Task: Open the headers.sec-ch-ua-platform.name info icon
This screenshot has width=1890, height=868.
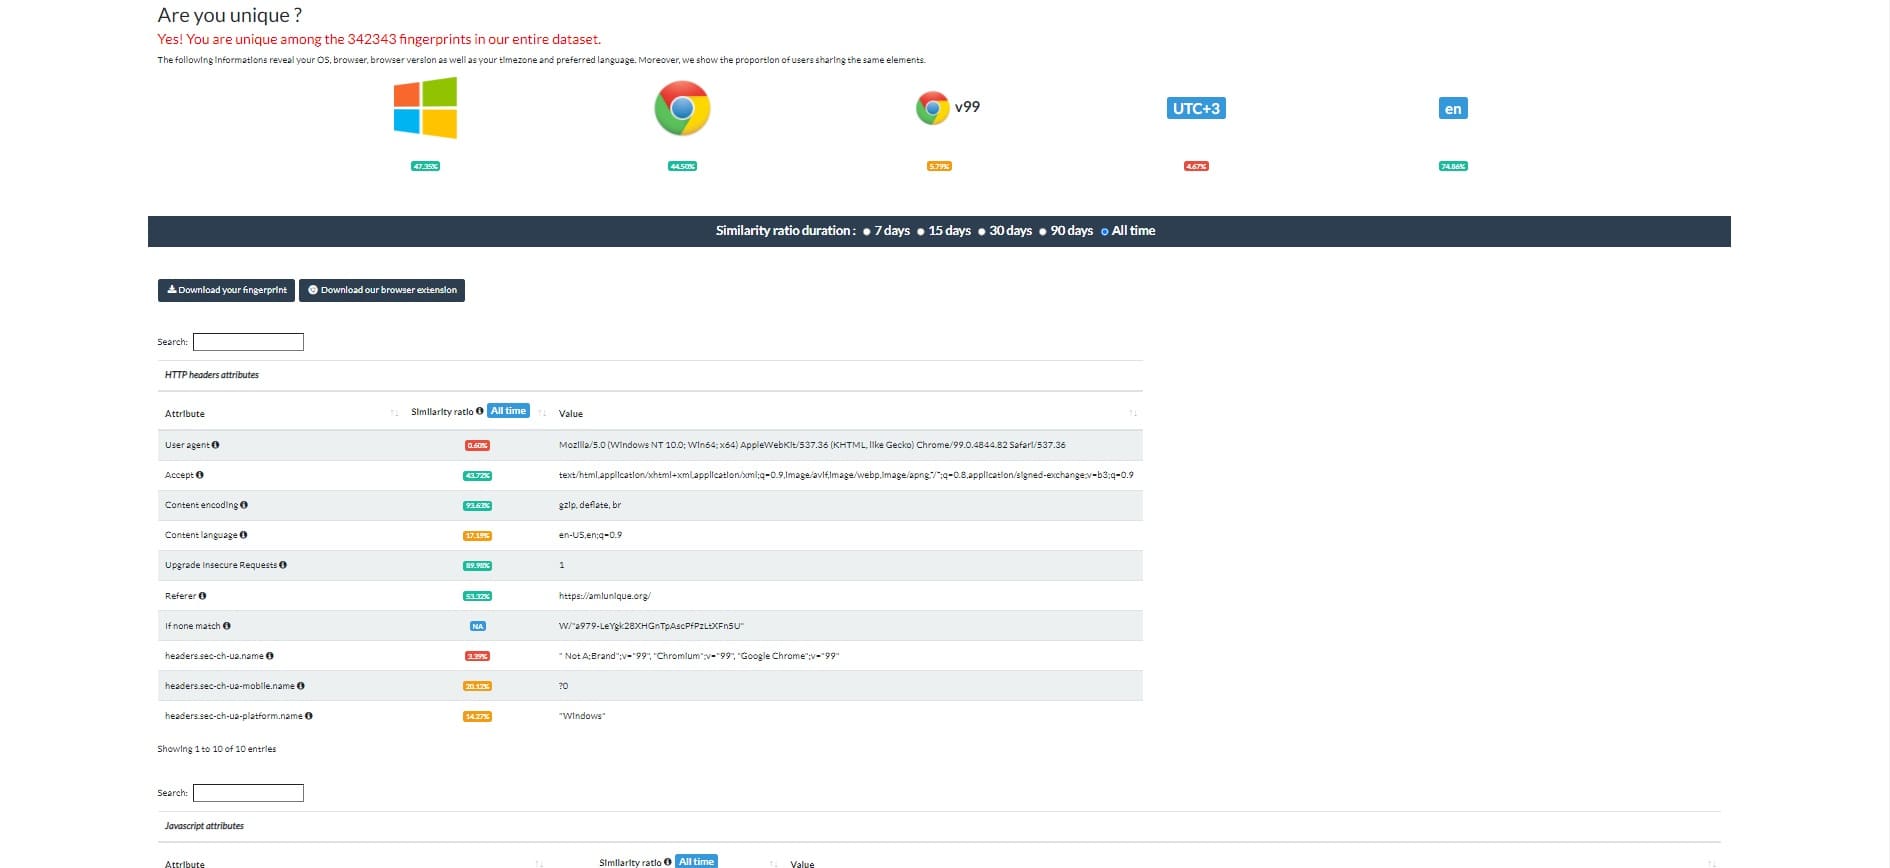Action: click(309, 716)
